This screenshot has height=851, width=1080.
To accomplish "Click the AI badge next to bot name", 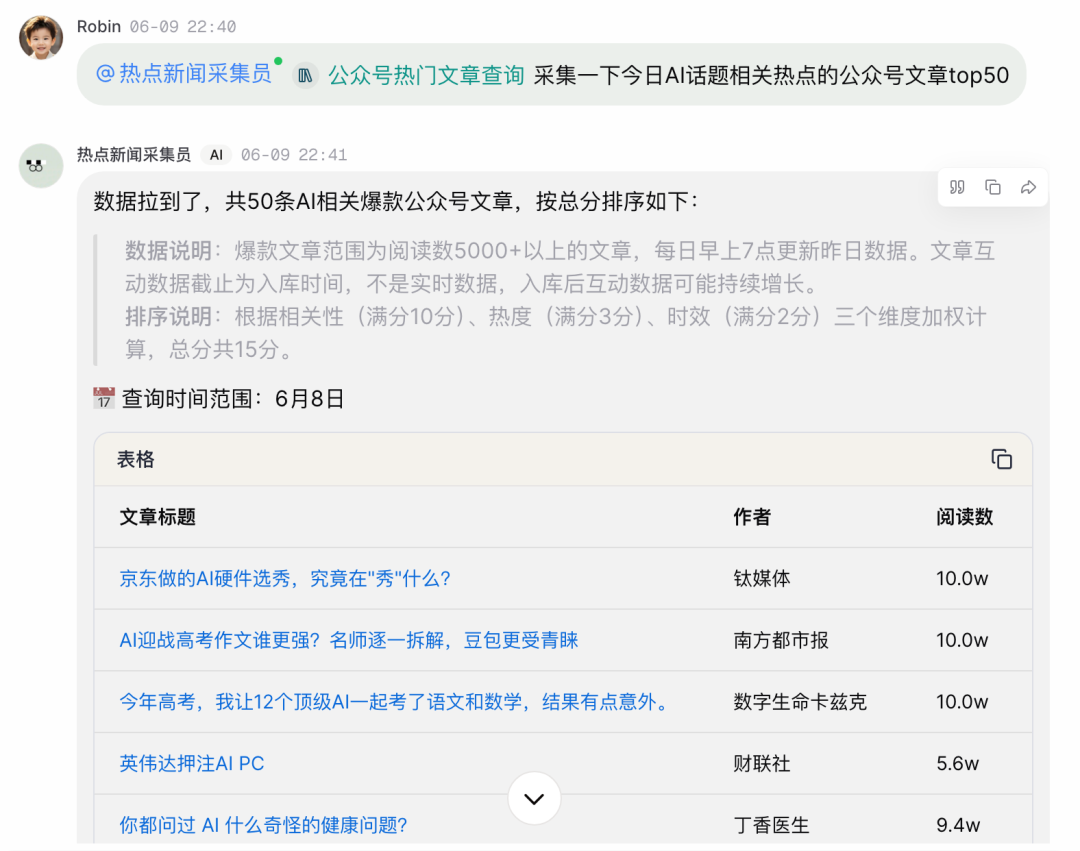I will coord(216,155).
